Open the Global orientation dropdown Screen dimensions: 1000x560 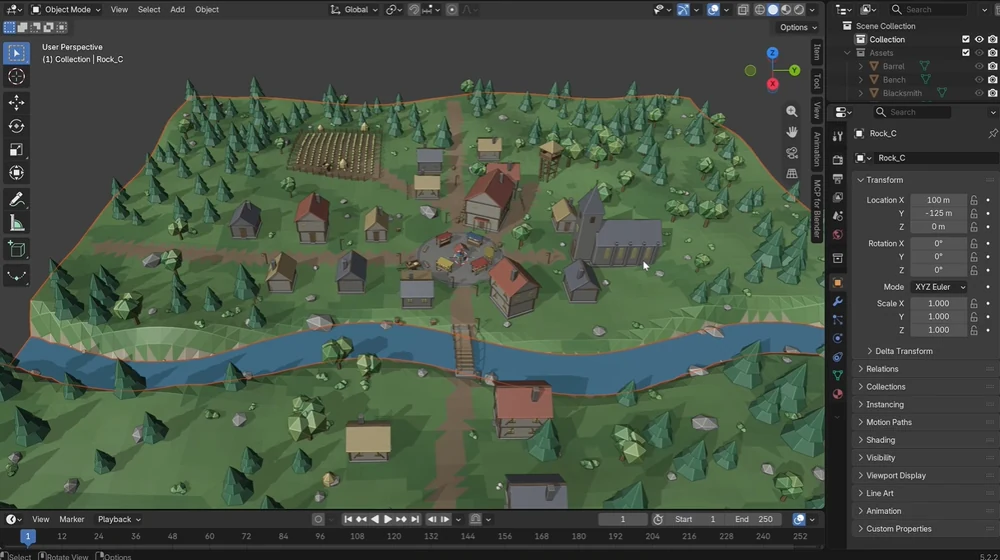pyautogui.click(x=354, y=10)
